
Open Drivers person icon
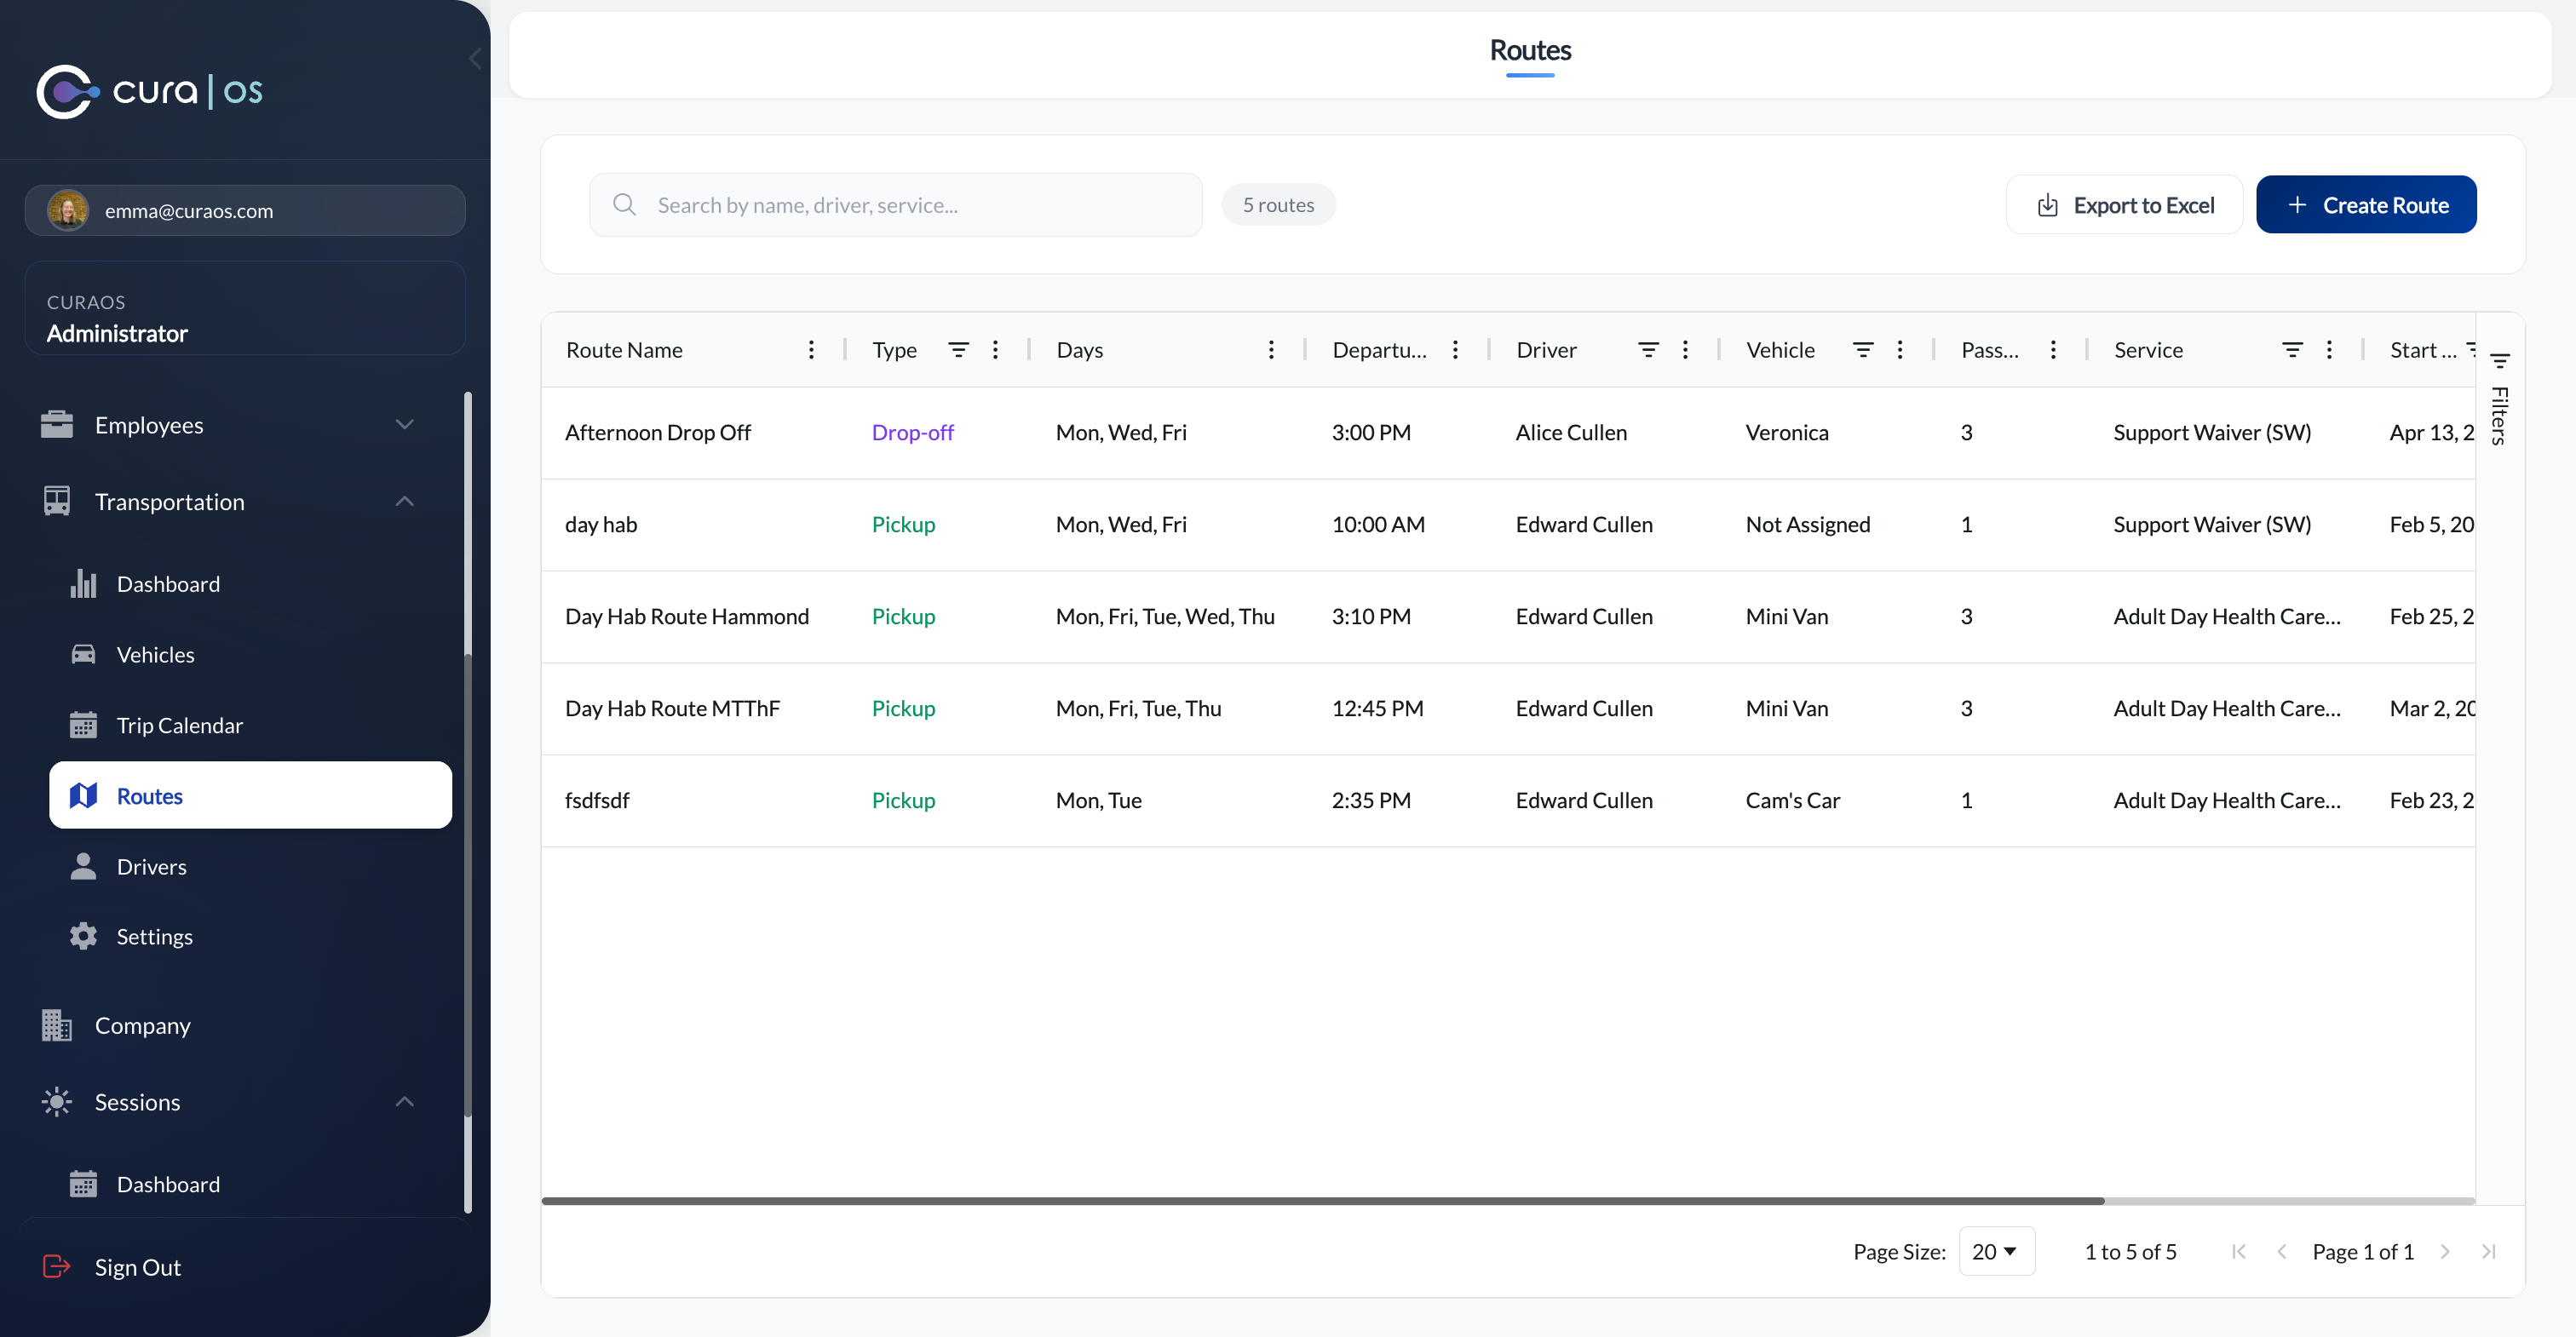click(x=83, y=866)
